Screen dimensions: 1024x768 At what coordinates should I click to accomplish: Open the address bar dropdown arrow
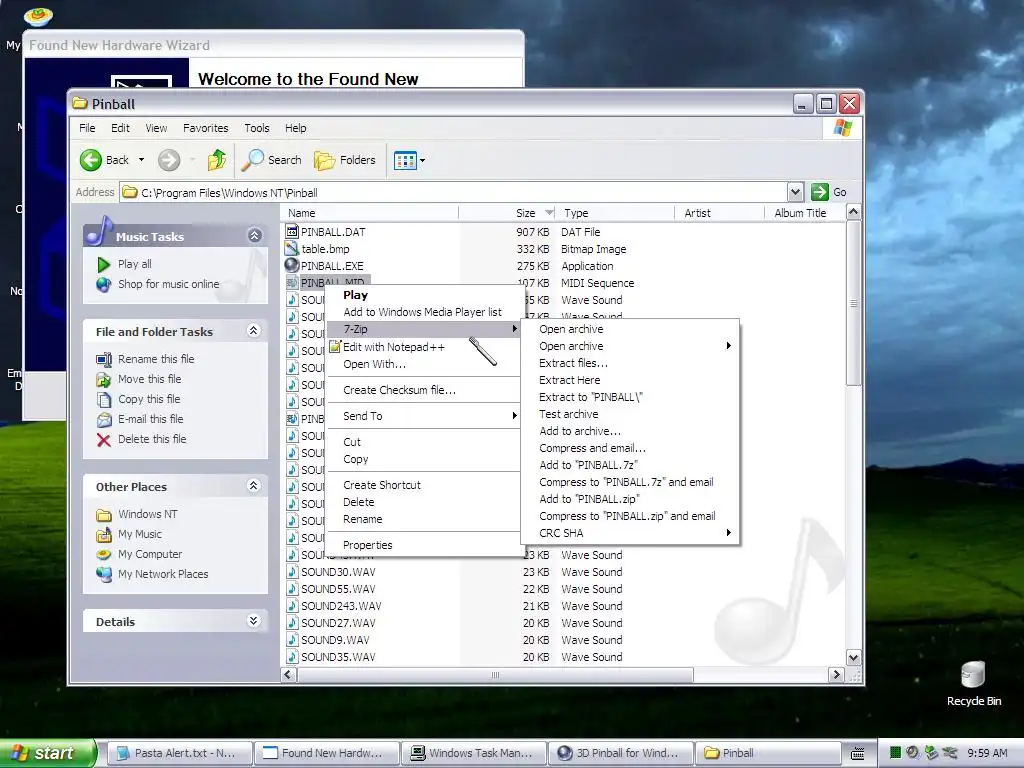coord(795,192)
